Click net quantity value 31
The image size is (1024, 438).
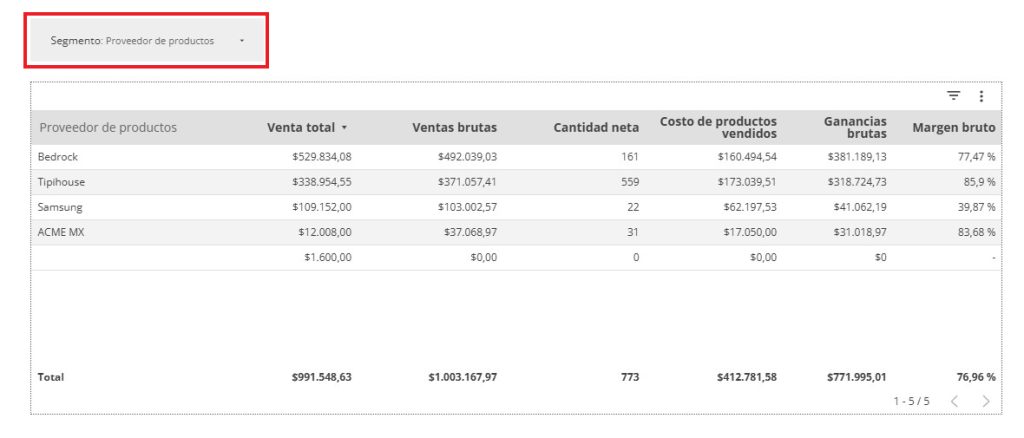click(x=633, y=232)
